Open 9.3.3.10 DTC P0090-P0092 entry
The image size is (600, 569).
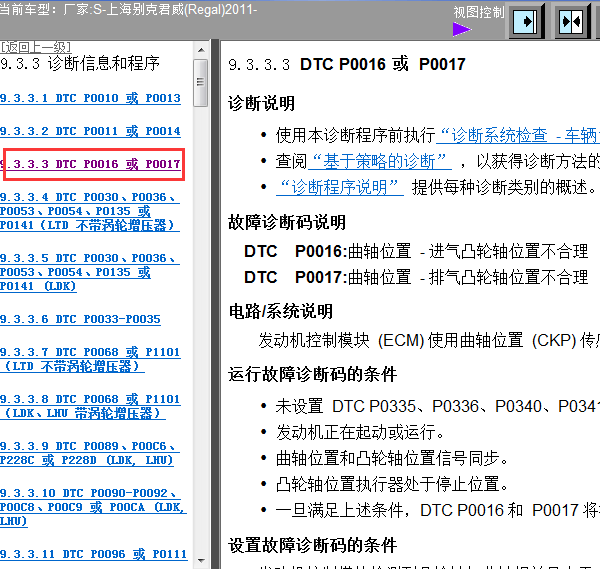(93, 507)
